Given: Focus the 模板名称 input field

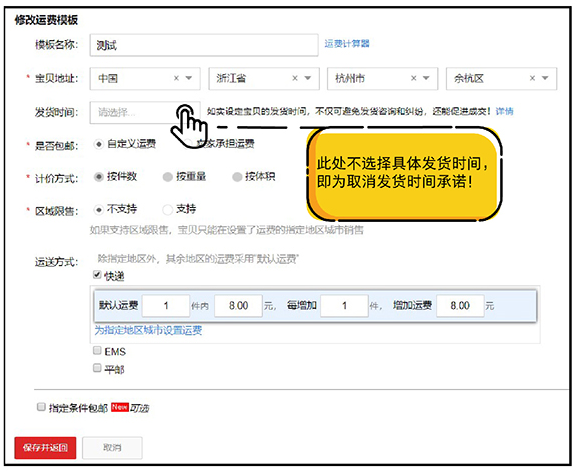Looking at the screenshot, I should [x=204, y=45].
